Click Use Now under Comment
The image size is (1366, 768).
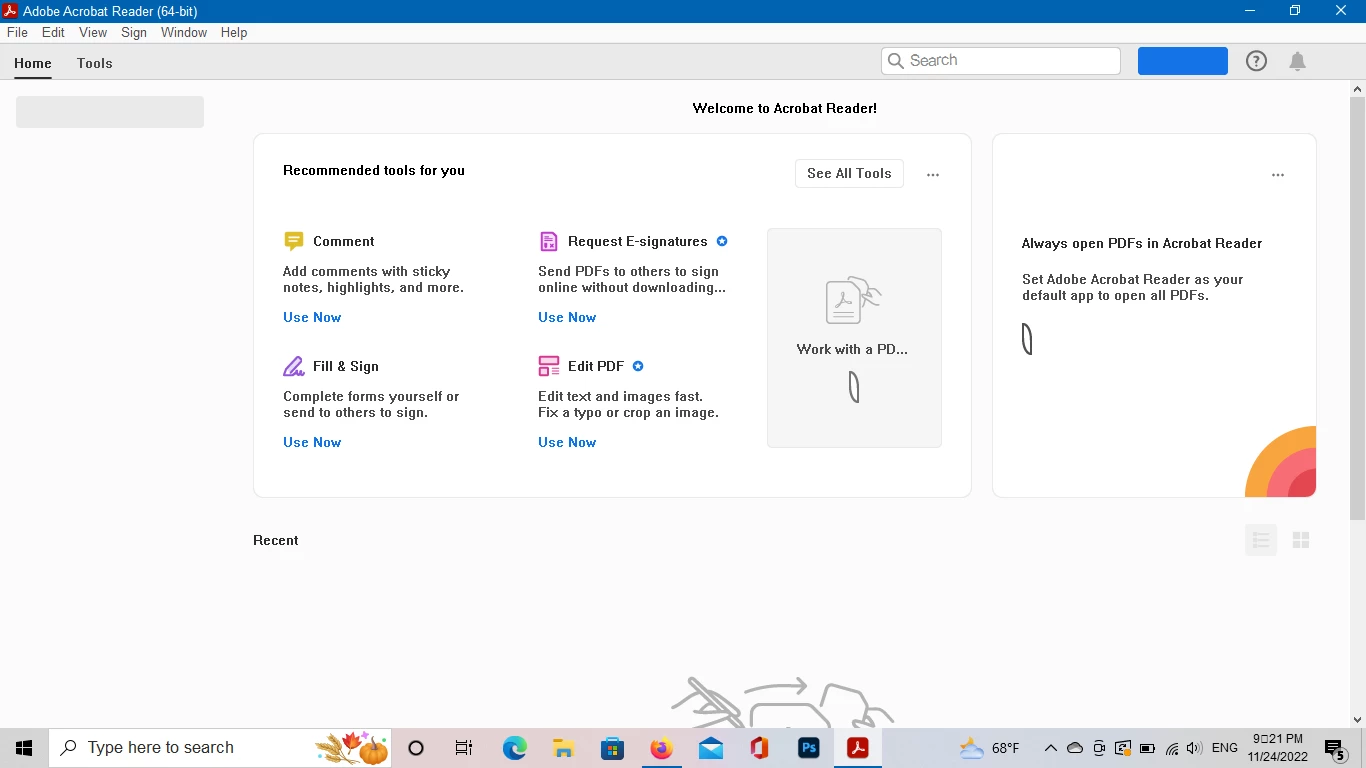[312, 317]
